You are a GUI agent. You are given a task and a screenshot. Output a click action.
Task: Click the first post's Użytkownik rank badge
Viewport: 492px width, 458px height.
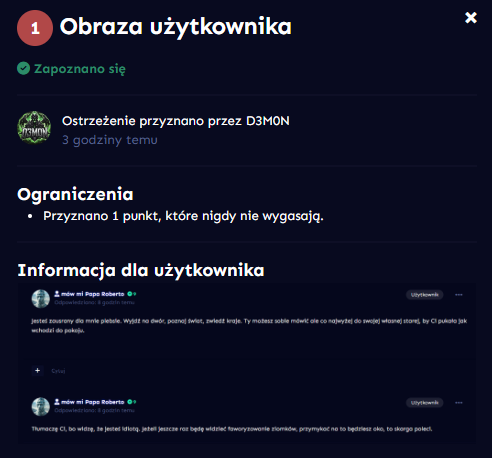coord(424,295)
